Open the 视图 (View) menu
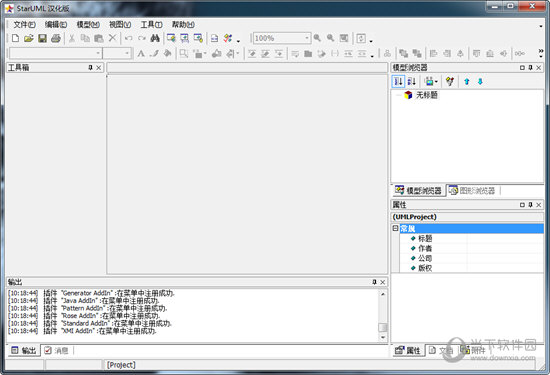 (120, 25)
